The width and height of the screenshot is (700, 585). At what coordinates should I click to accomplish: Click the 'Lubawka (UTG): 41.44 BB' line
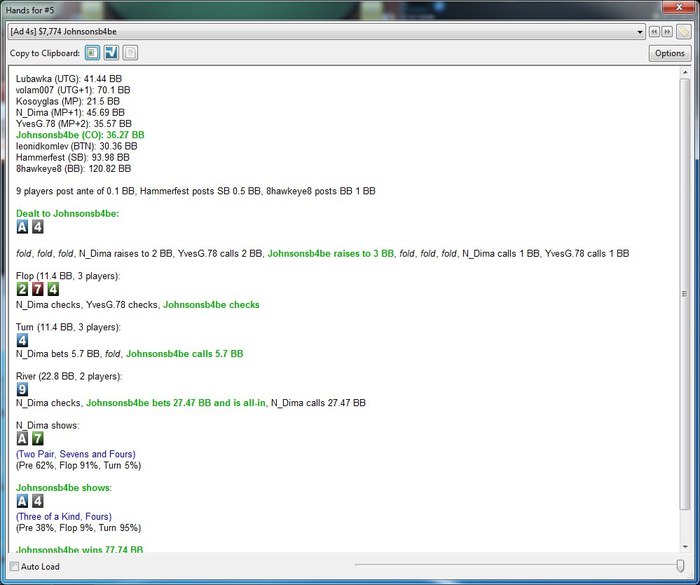click(69, 79)
